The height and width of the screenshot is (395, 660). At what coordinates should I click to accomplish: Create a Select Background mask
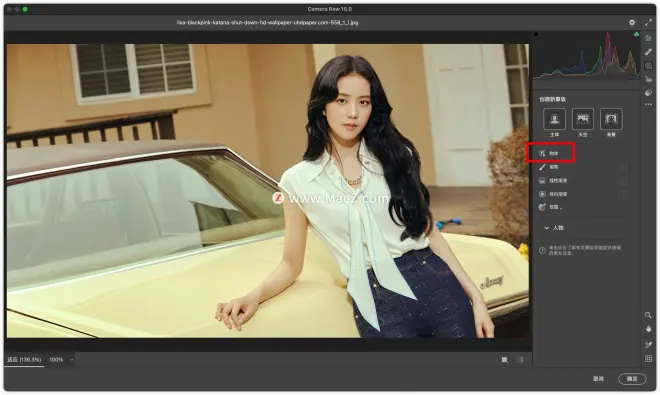point(611,119)
